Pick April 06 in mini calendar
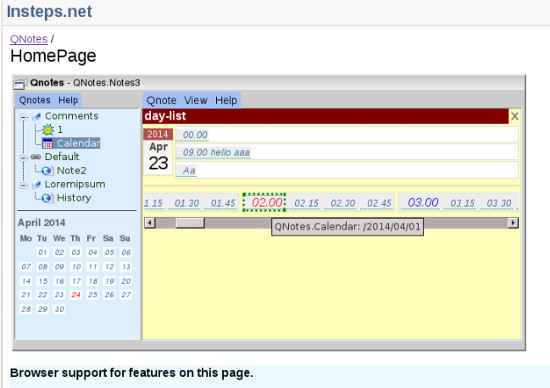Screen dimensions: 550x388 tap(126, 253)
